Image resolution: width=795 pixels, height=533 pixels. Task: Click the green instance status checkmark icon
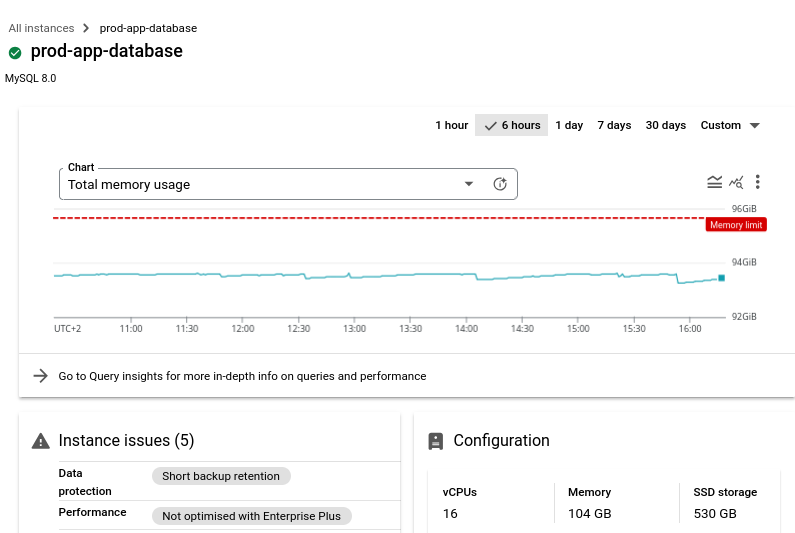point(15,52)
